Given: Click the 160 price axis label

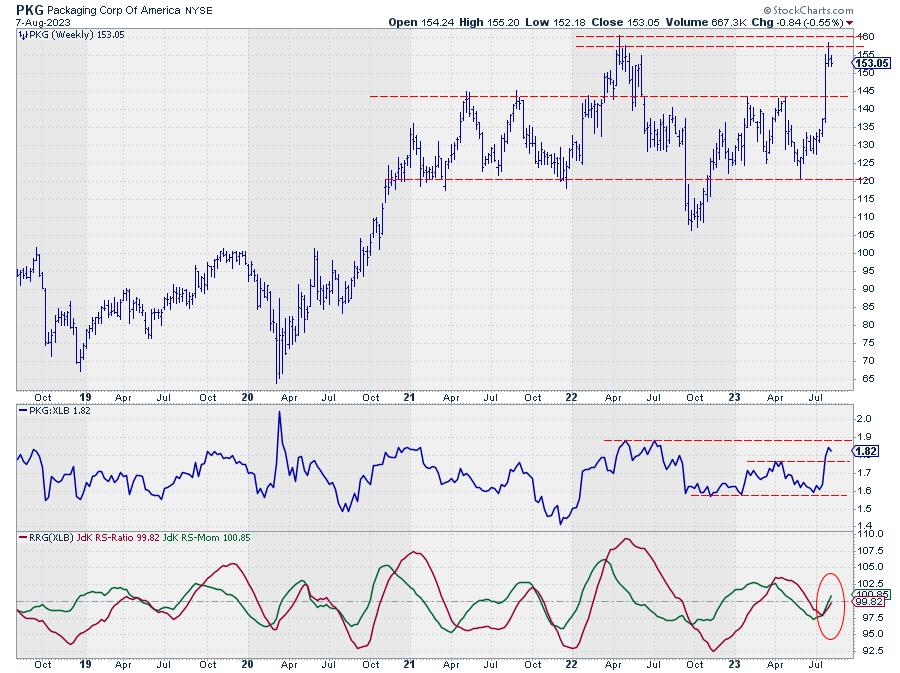Looking at the screenshot, I should [x=866, y=37].
